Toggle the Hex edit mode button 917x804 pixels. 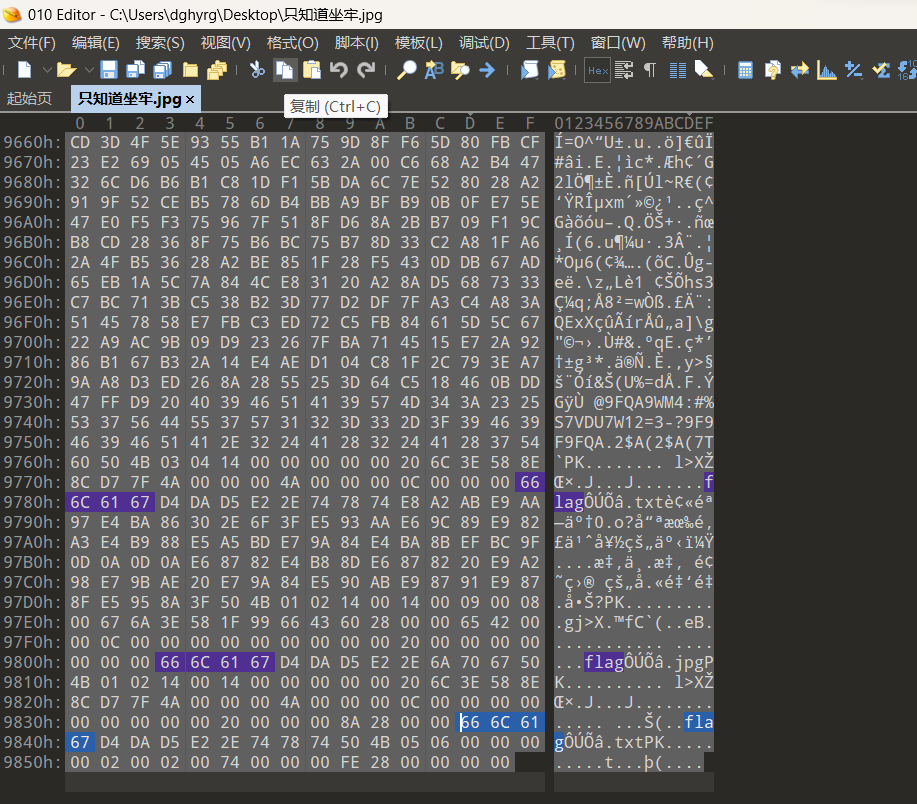click(x=597, y=70)
